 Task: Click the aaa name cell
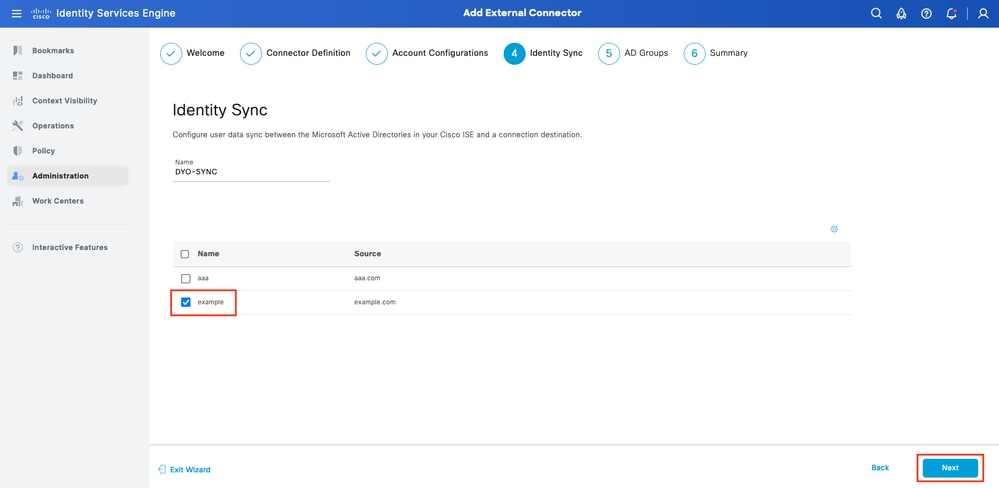pyautogui.click(x=203, y=278)
